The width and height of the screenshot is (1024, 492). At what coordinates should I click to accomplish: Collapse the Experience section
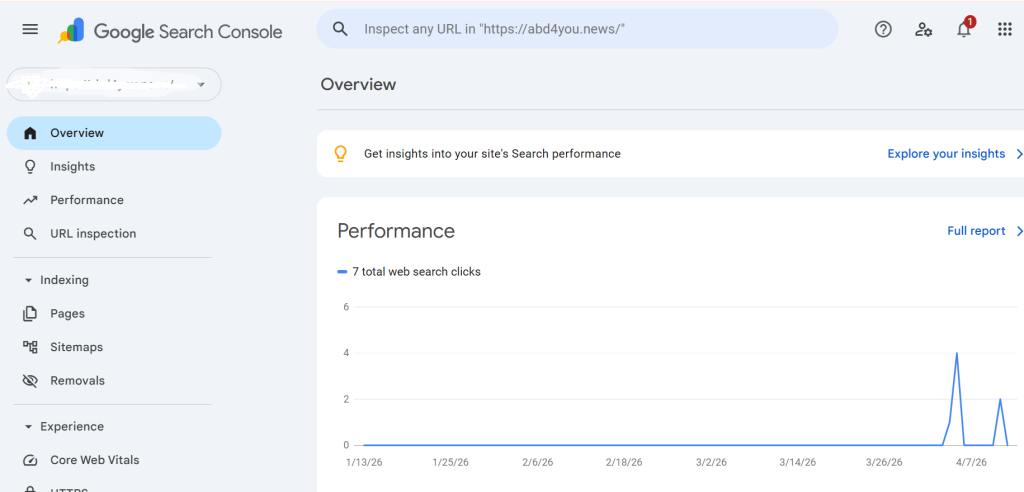28,427
